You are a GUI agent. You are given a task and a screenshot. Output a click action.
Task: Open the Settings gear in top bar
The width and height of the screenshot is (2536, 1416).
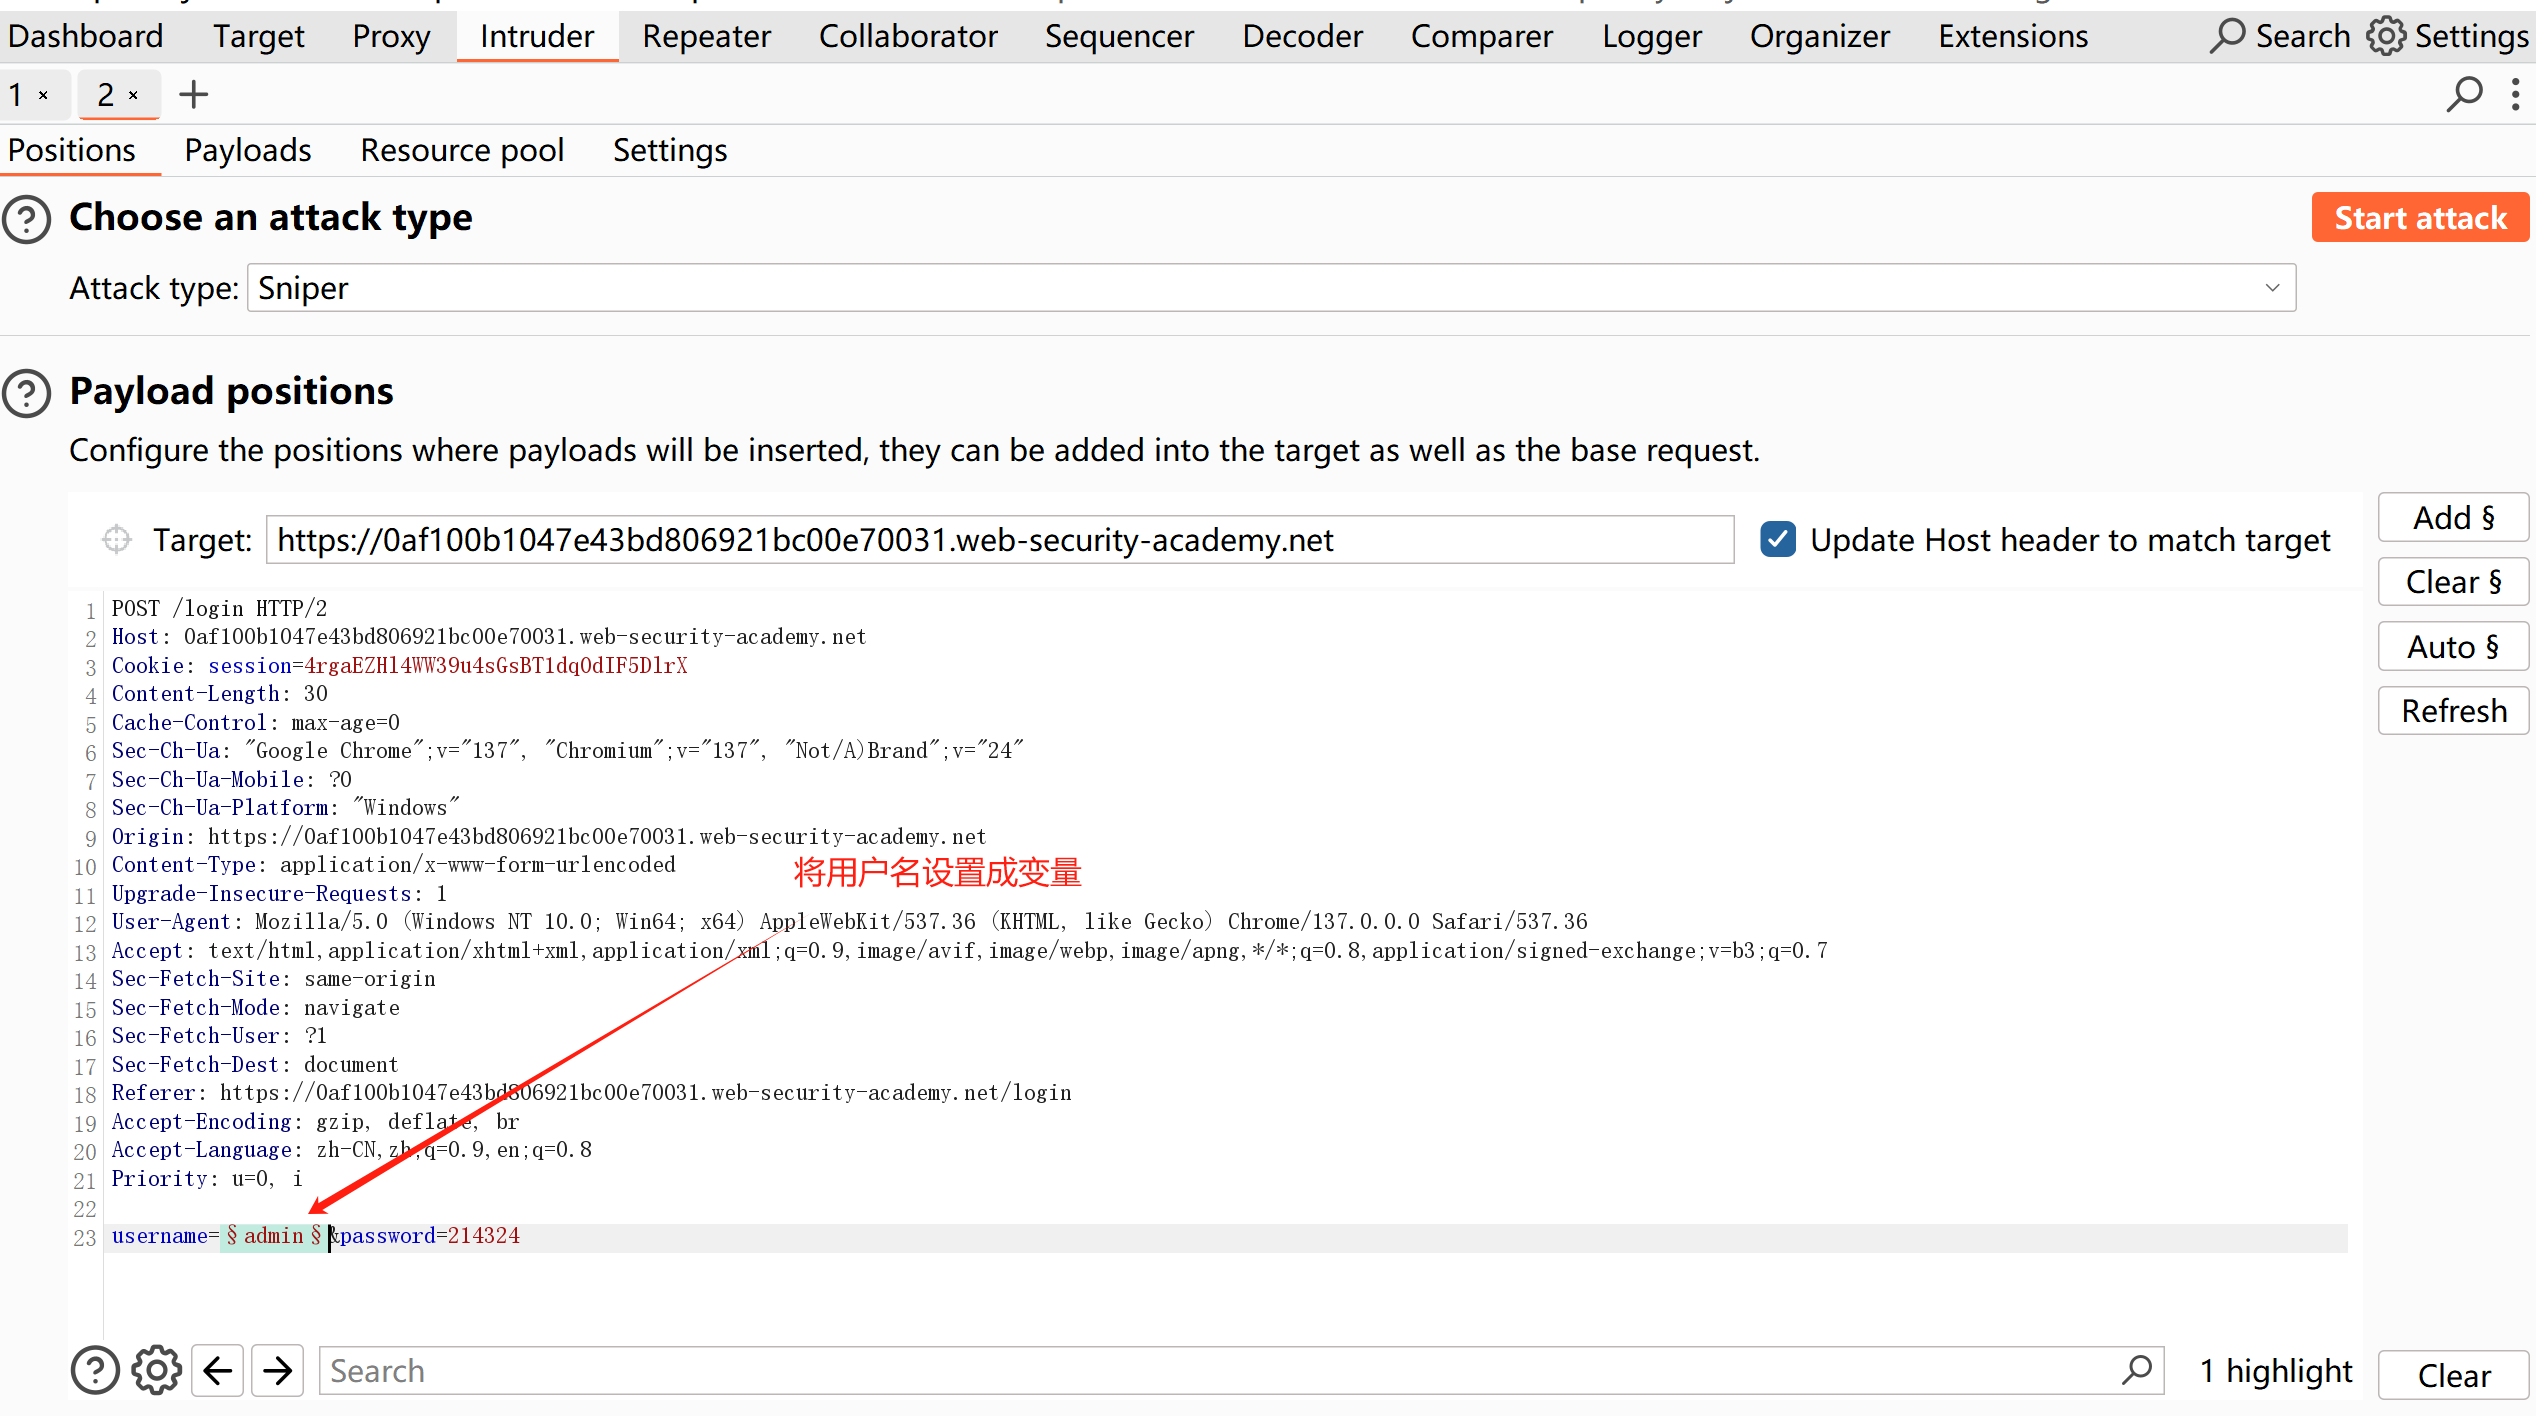point(2387,36)
